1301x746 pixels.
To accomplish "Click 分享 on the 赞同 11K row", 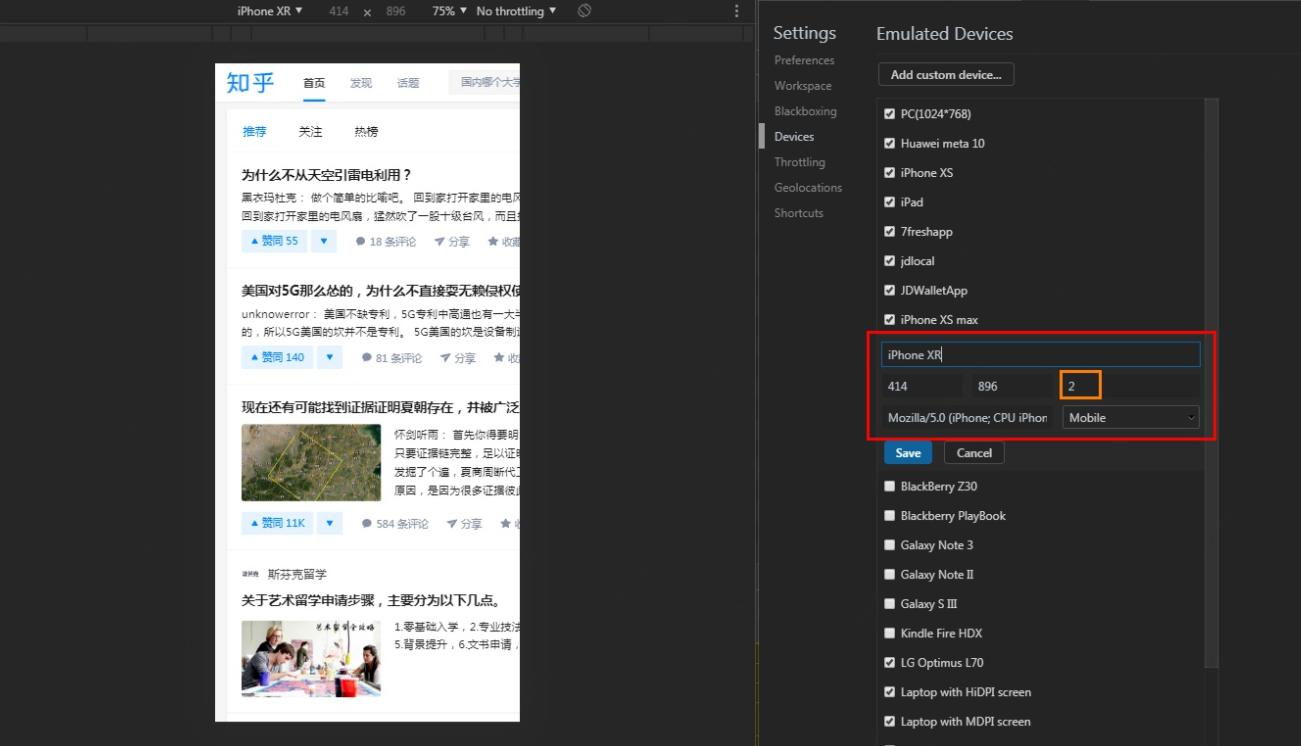I will [464, 524].
